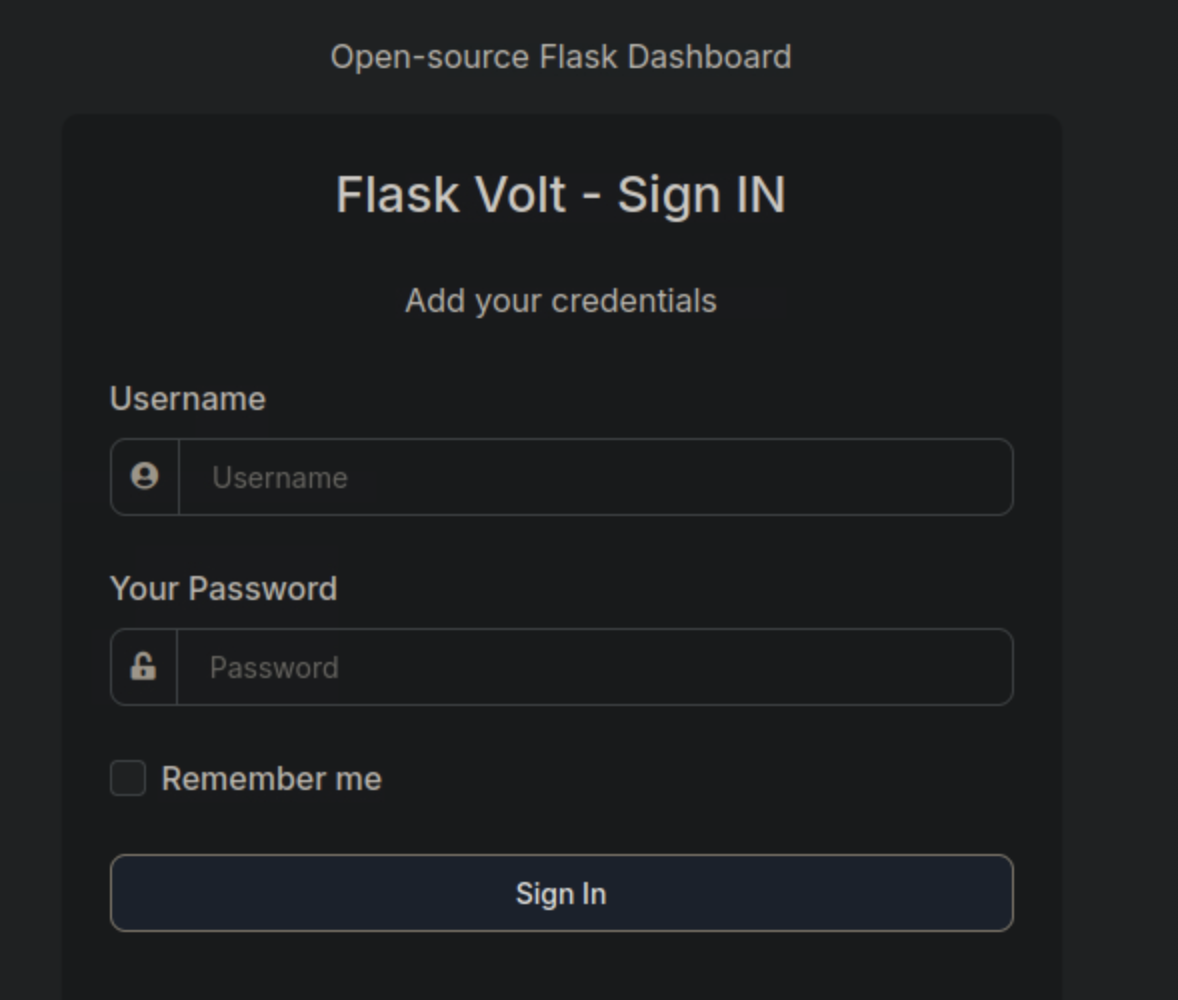The width and height of the screenshot is (1178, 1000).
Task: Click the user avatar icon beside Username
Action: 145,477
